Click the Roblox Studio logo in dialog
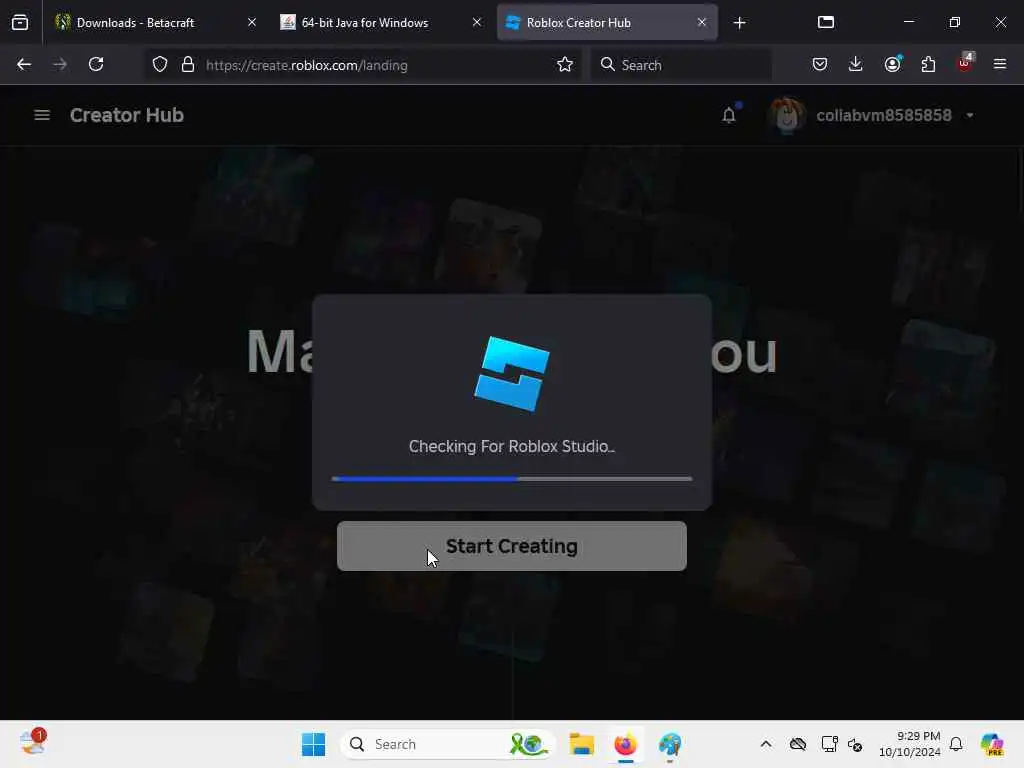 [x=512, y=374]
